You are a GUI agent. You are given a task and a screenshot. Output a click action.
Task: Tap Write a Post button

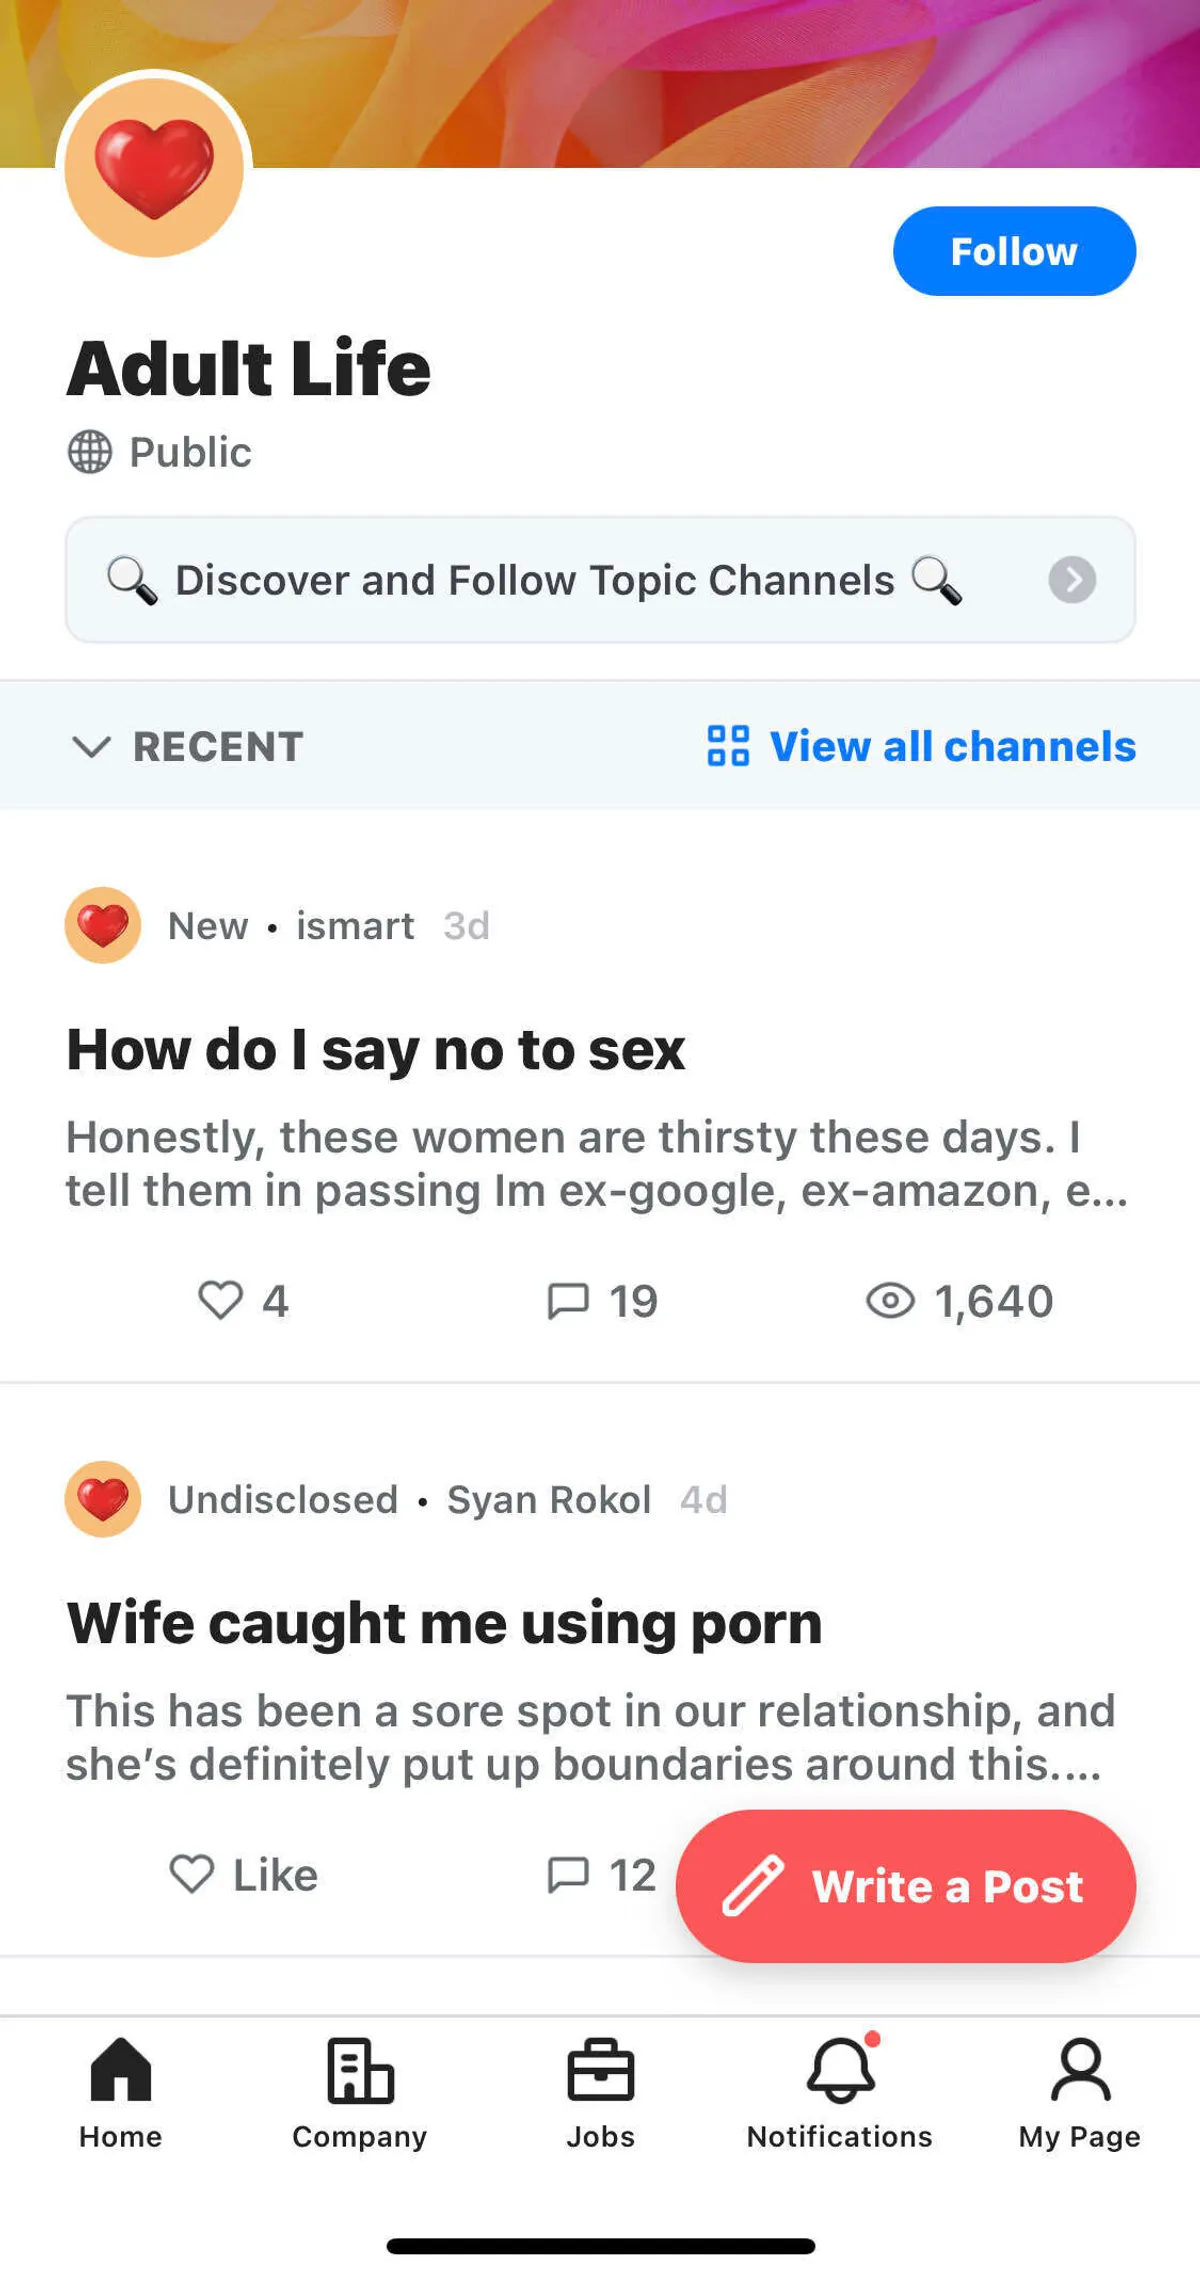[x=905, y=1886]
